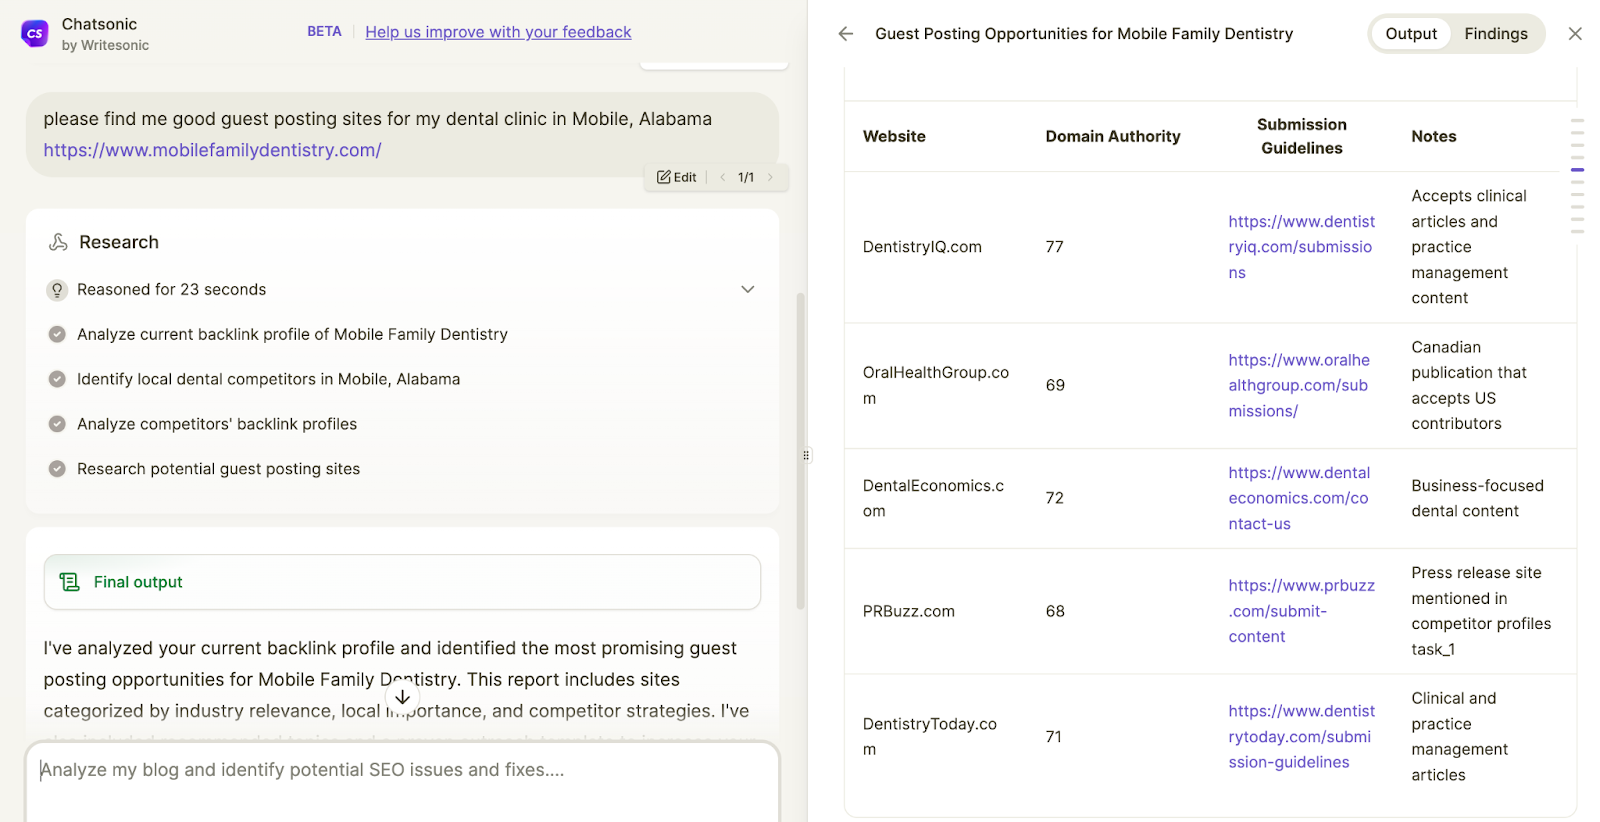Click the highlighted section marker in the report outline
This screenshot has width=1600, height=822.
coord(1577,170)
